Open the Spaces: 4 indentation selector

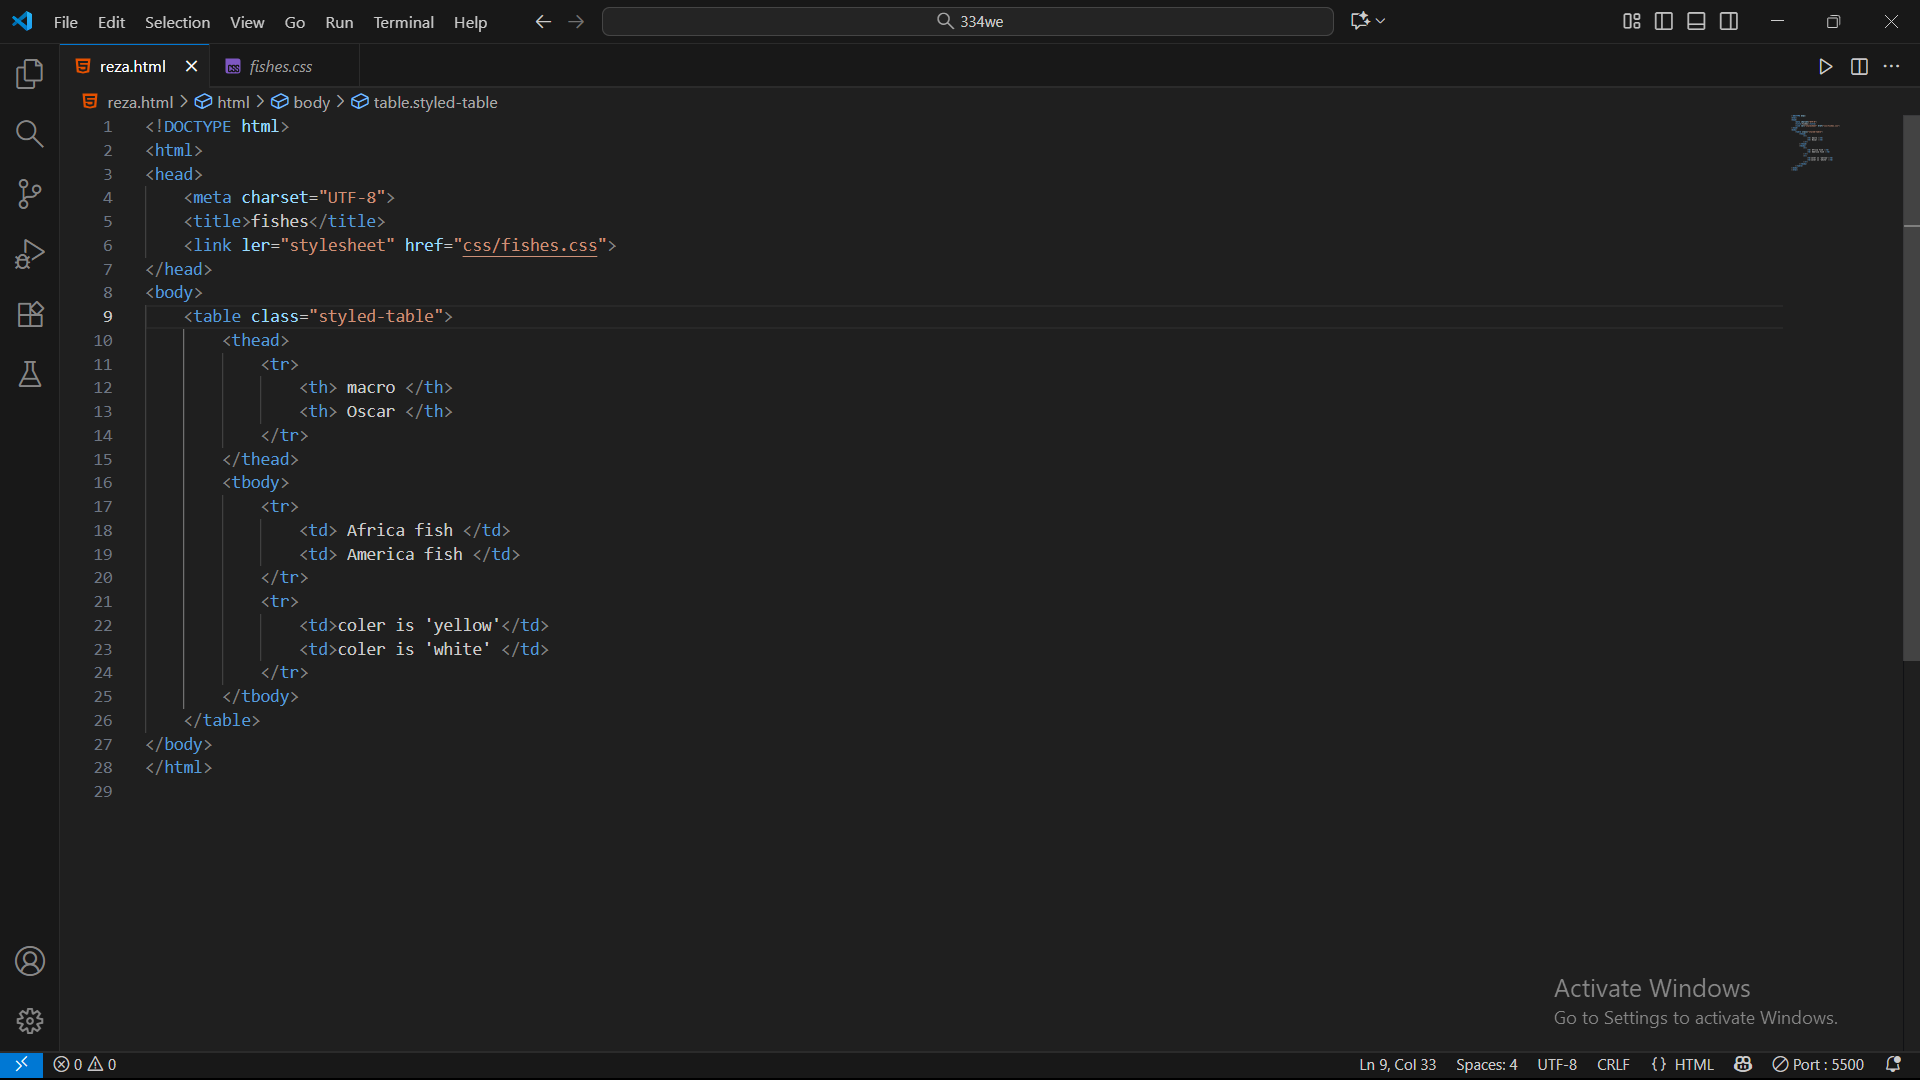coord(1486,1064)
